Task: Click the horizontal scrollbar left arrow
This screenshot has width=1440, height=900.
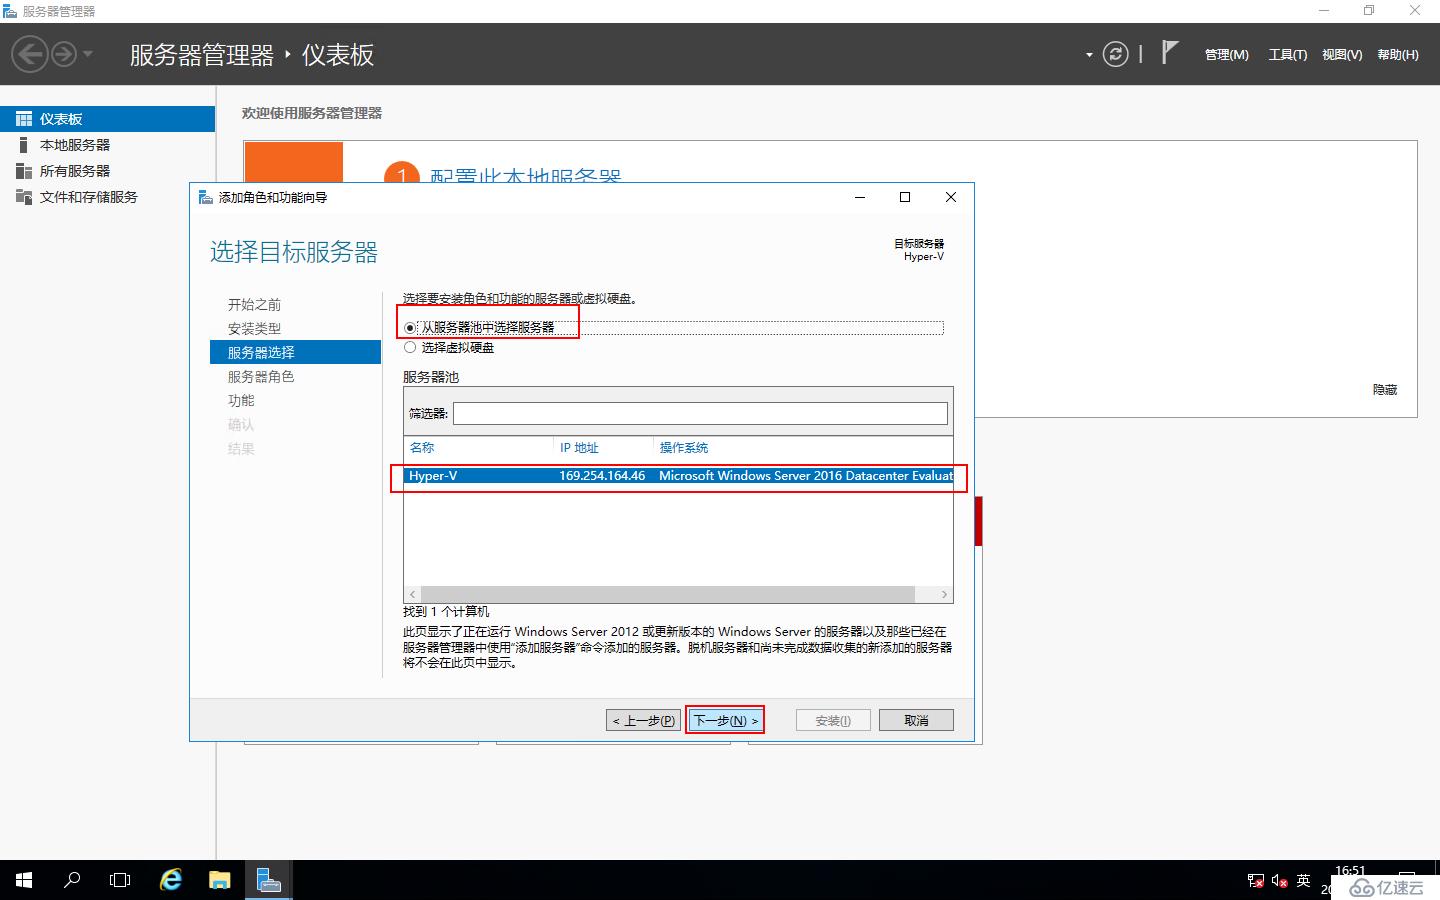Action: tap(412, 594)
